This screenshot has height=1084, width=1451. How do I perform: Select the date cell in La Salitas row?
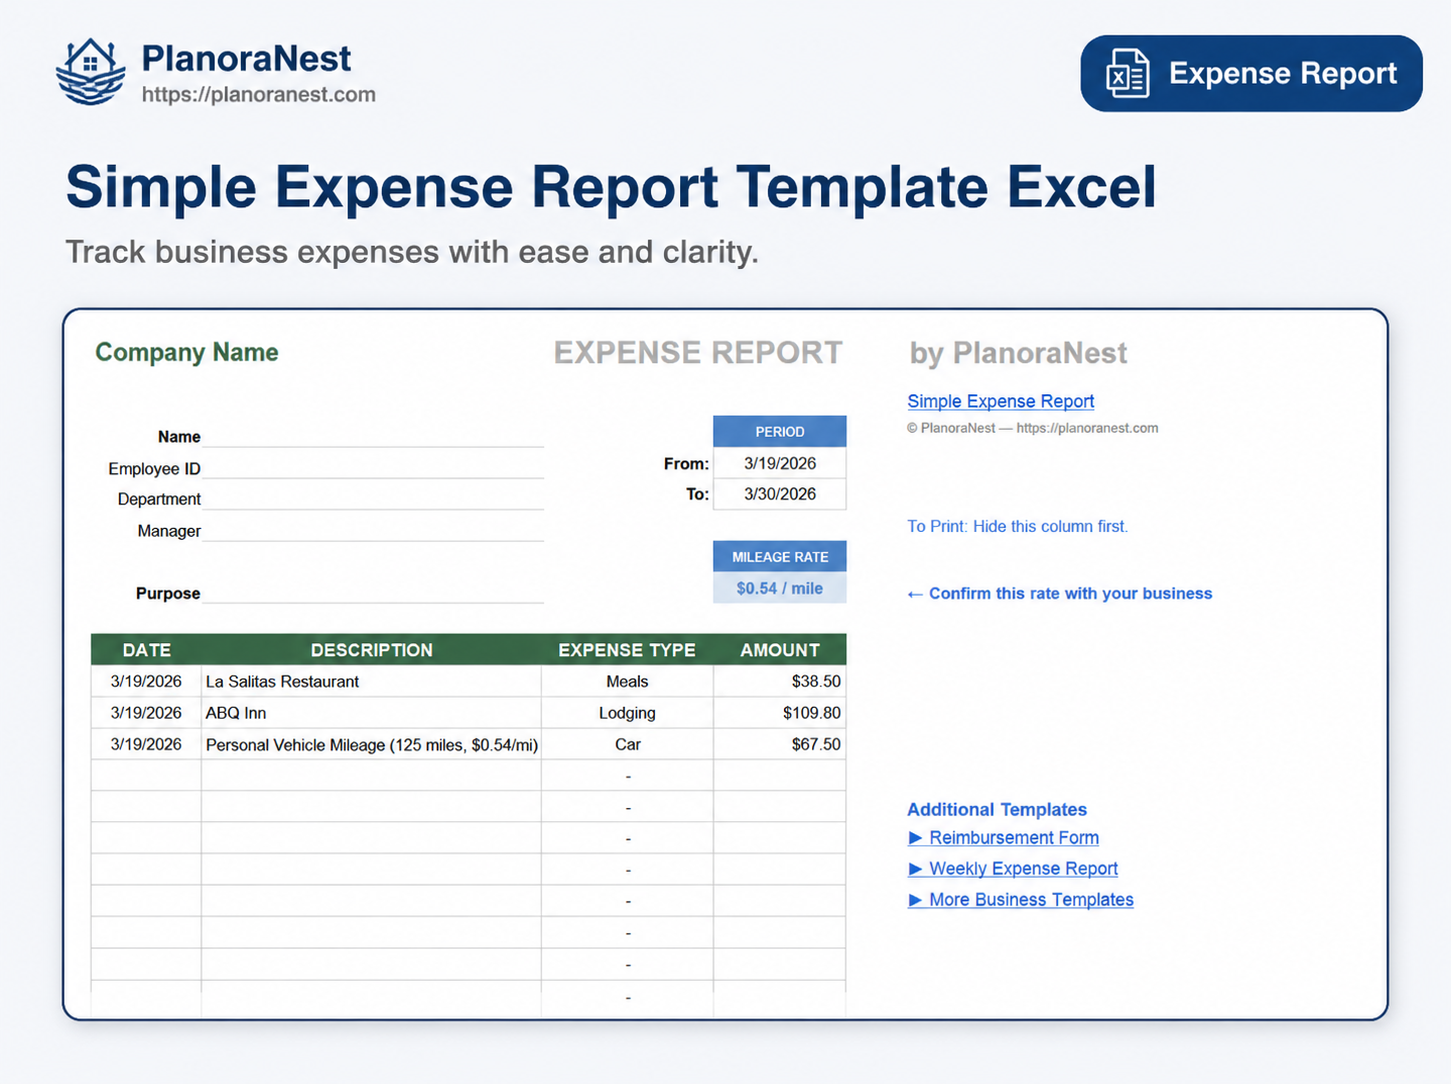click(x=146, y=681)
